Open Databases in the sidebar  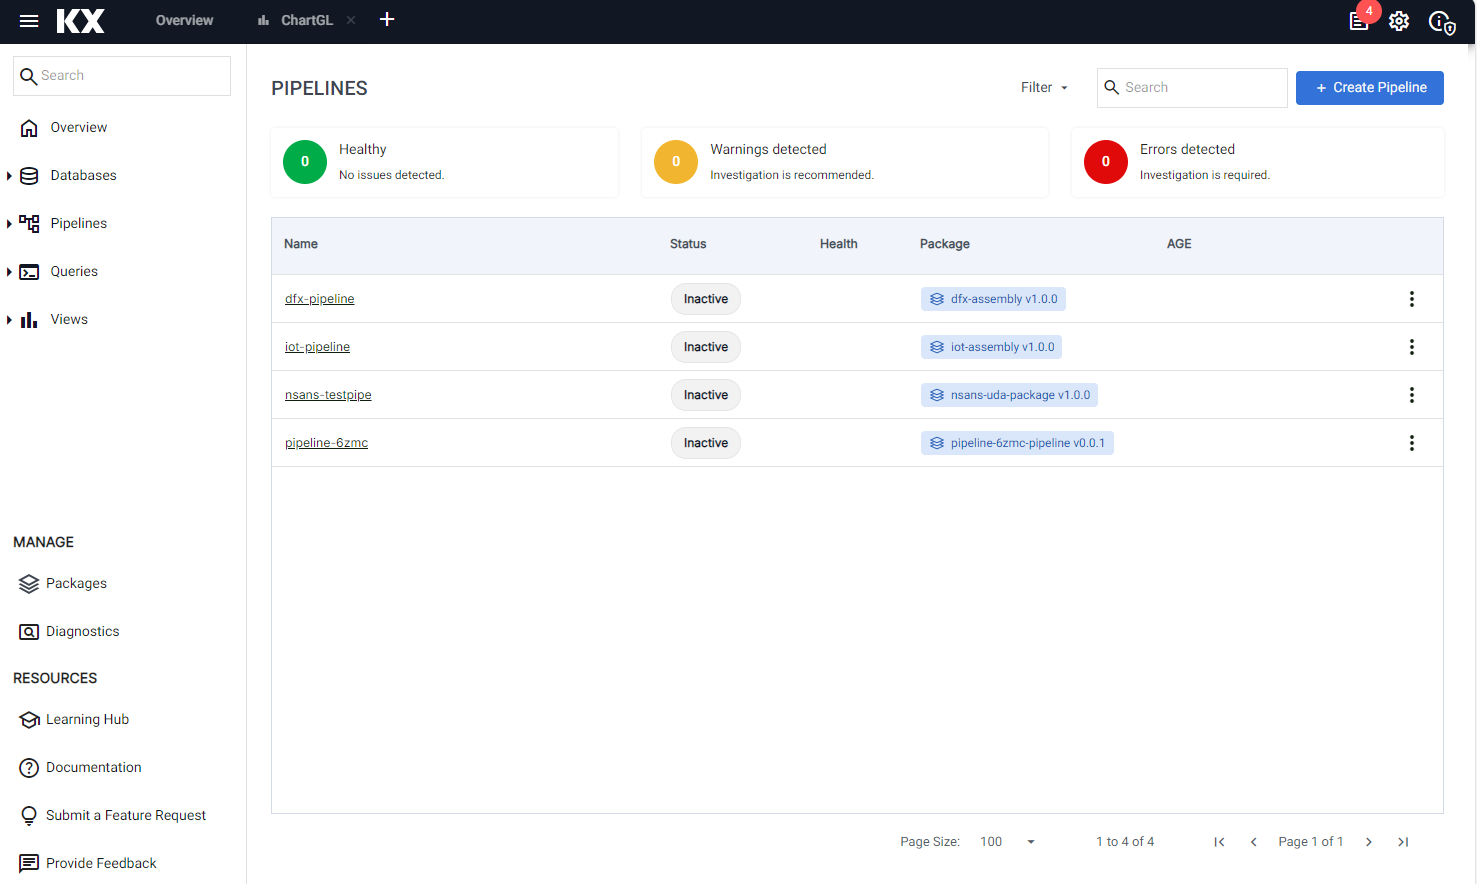[x=84, y=176]
